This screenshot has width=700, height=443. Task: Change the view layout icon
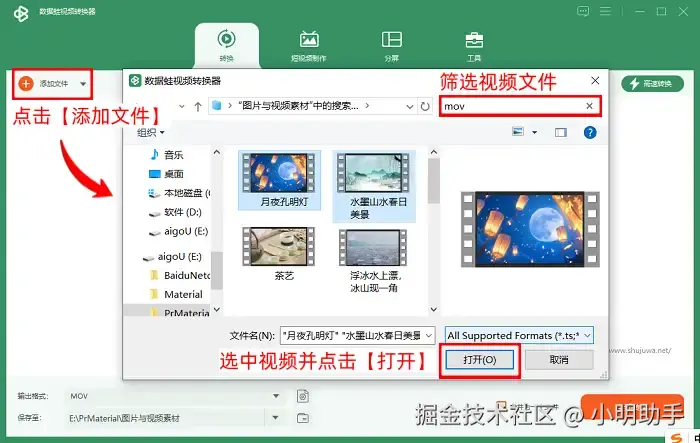(x=518, y=132)
